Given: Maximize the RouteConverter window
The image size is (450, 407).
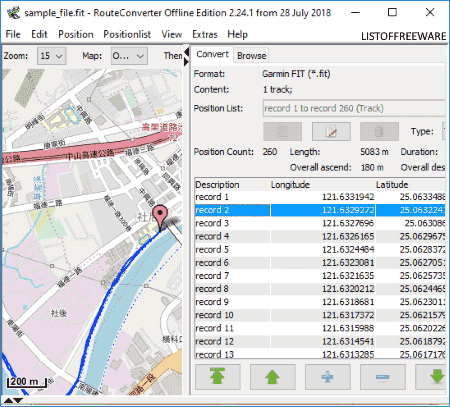Looking at the screenshot, I should tap(393, 12).
